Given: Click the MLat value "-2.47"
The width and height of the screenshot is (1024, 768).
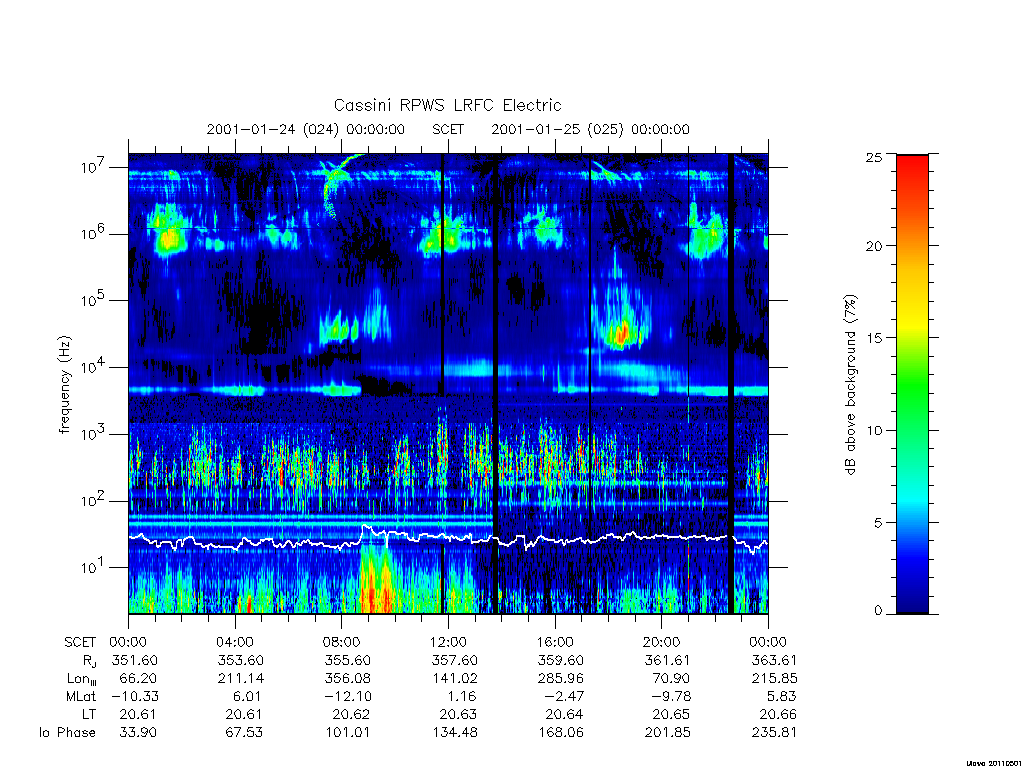Looking at the screenshot, I should point(563,696).
